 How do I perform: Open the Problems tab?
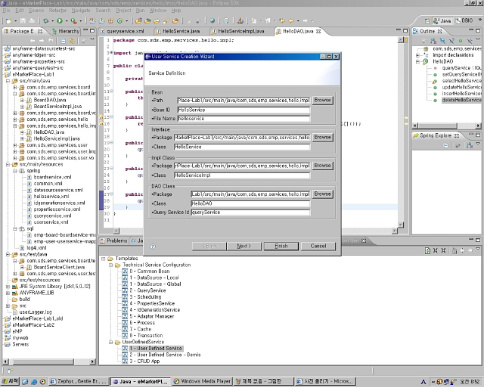[114, 241]
